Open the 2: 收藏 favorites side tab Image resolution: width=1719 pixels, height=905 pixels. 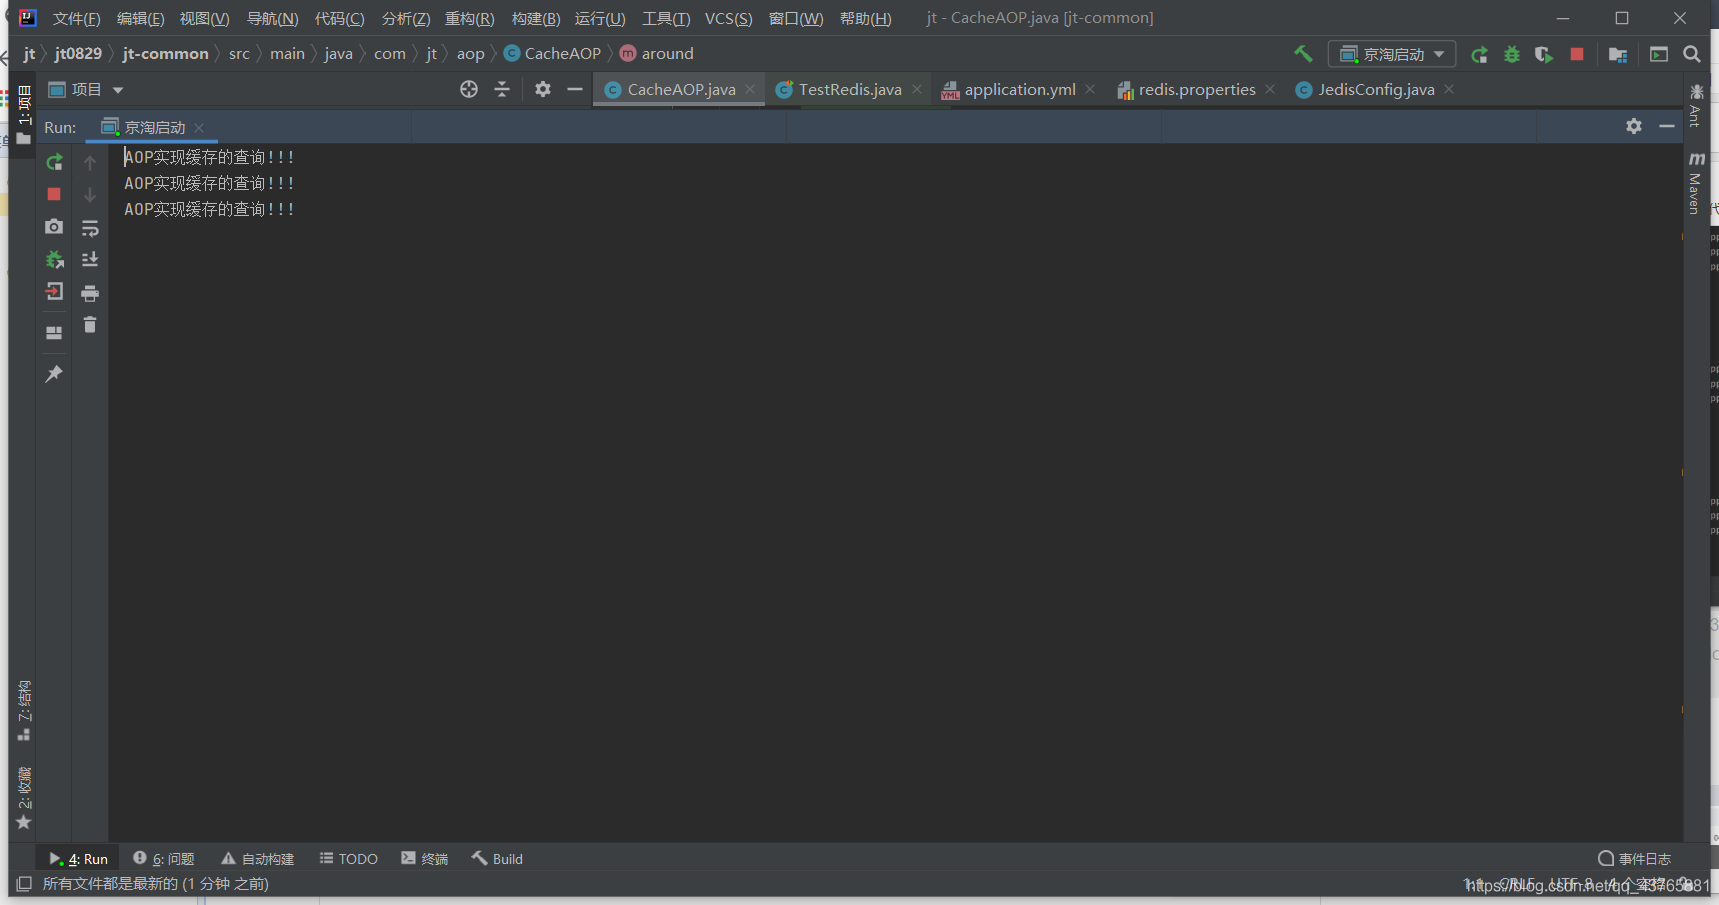[x=24, y=798]
